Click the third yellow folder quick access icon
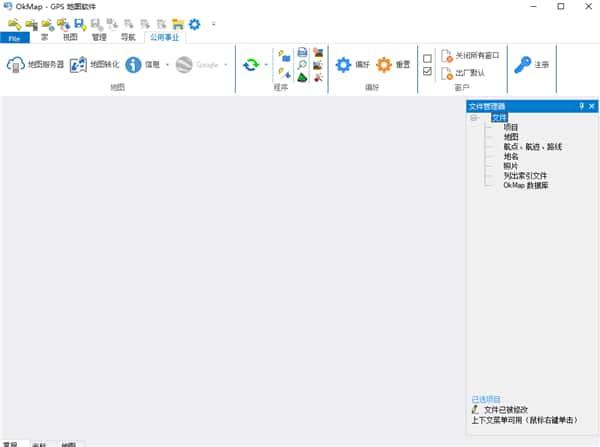 [x=48, y=24]
